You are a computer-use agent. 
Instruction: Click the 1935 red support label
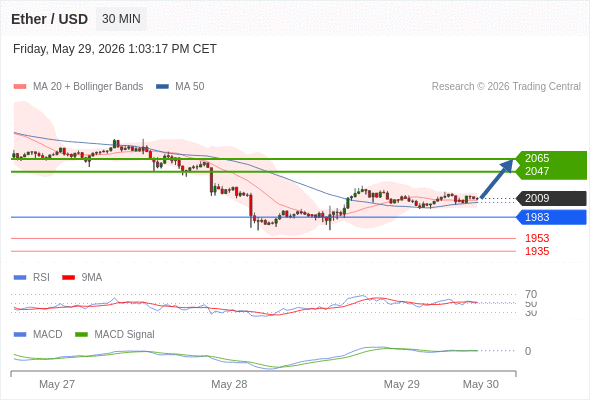[x=537, y=251]
